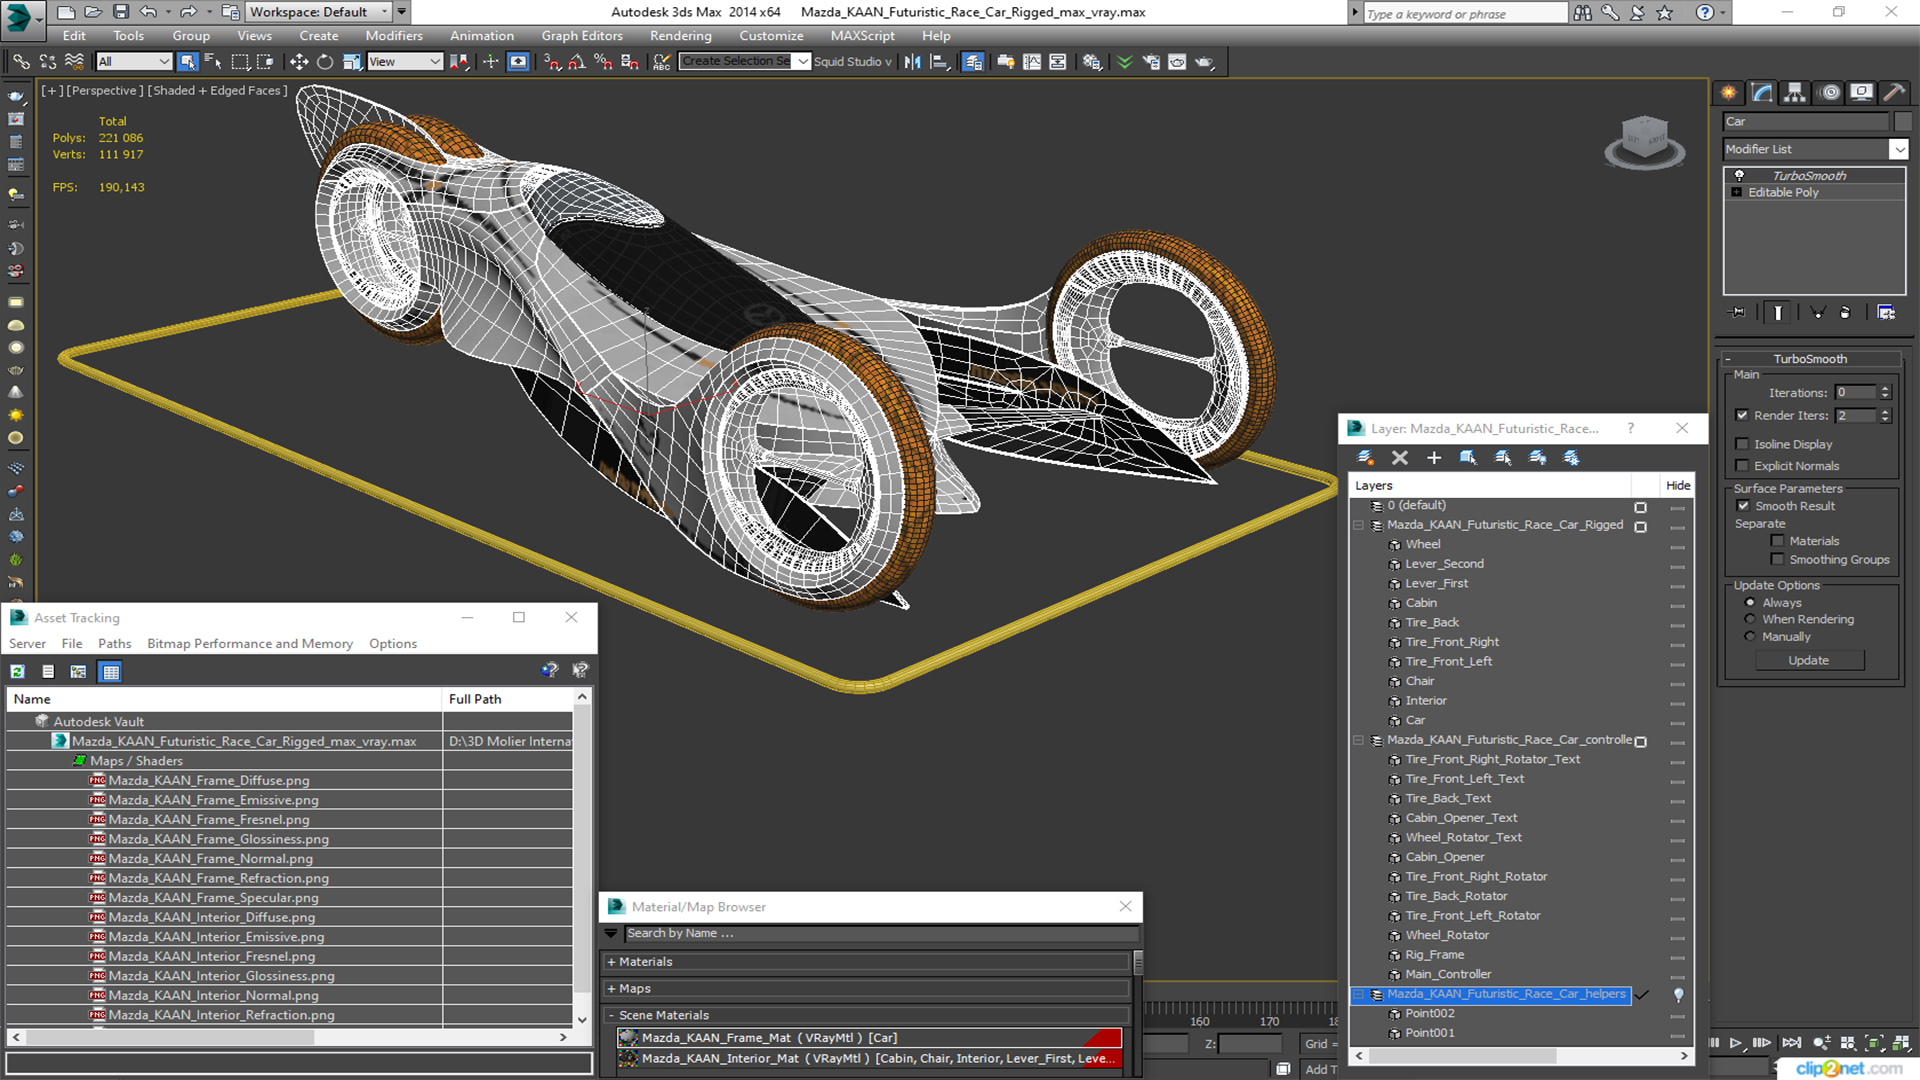Select the When Rendering radio button
This screenshot has width=1920, height=1080.
(x=1750, y=620)
